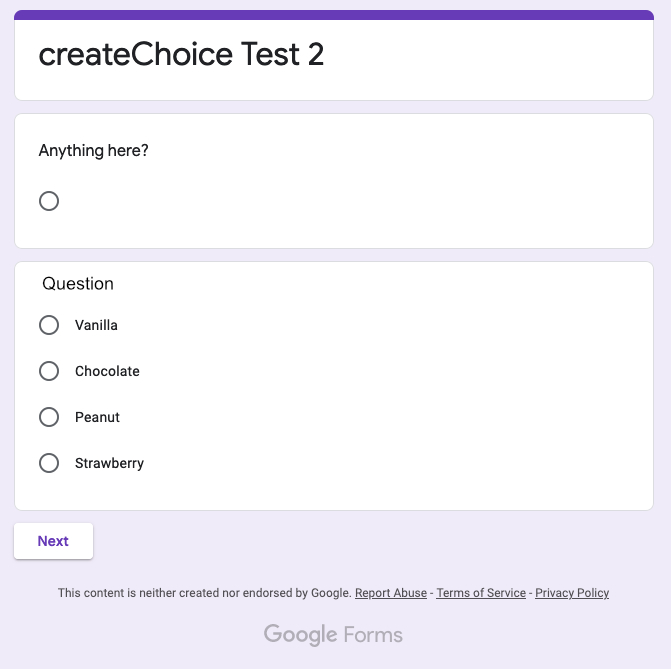Viewport: 671px width, 669px height.
Task: Click the "Vanilla" option label text
Action: pos(96,325)
